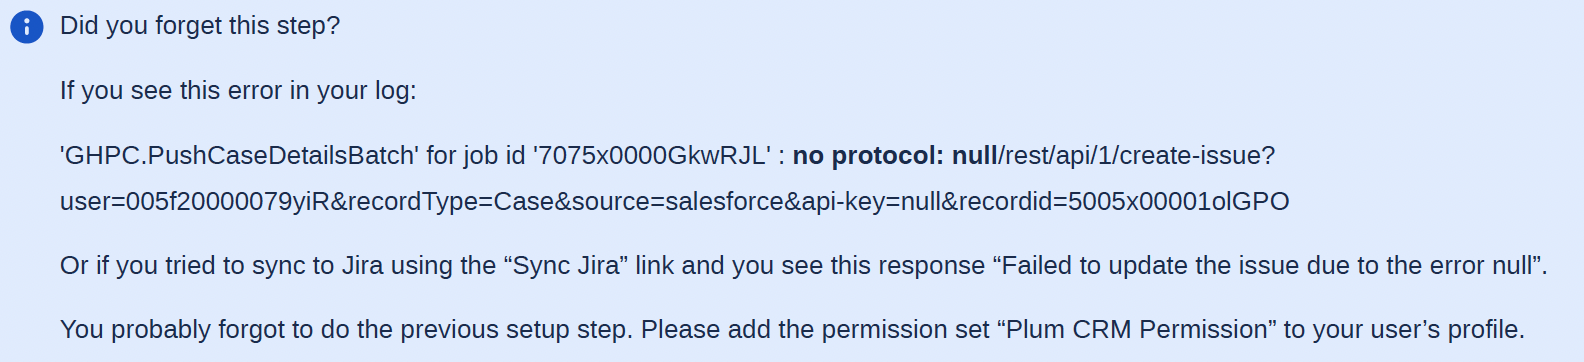Click the bold "no protocol: null" text
Image resolution: width=1584 pixels, height=362 pixels.
click(895, 155)
